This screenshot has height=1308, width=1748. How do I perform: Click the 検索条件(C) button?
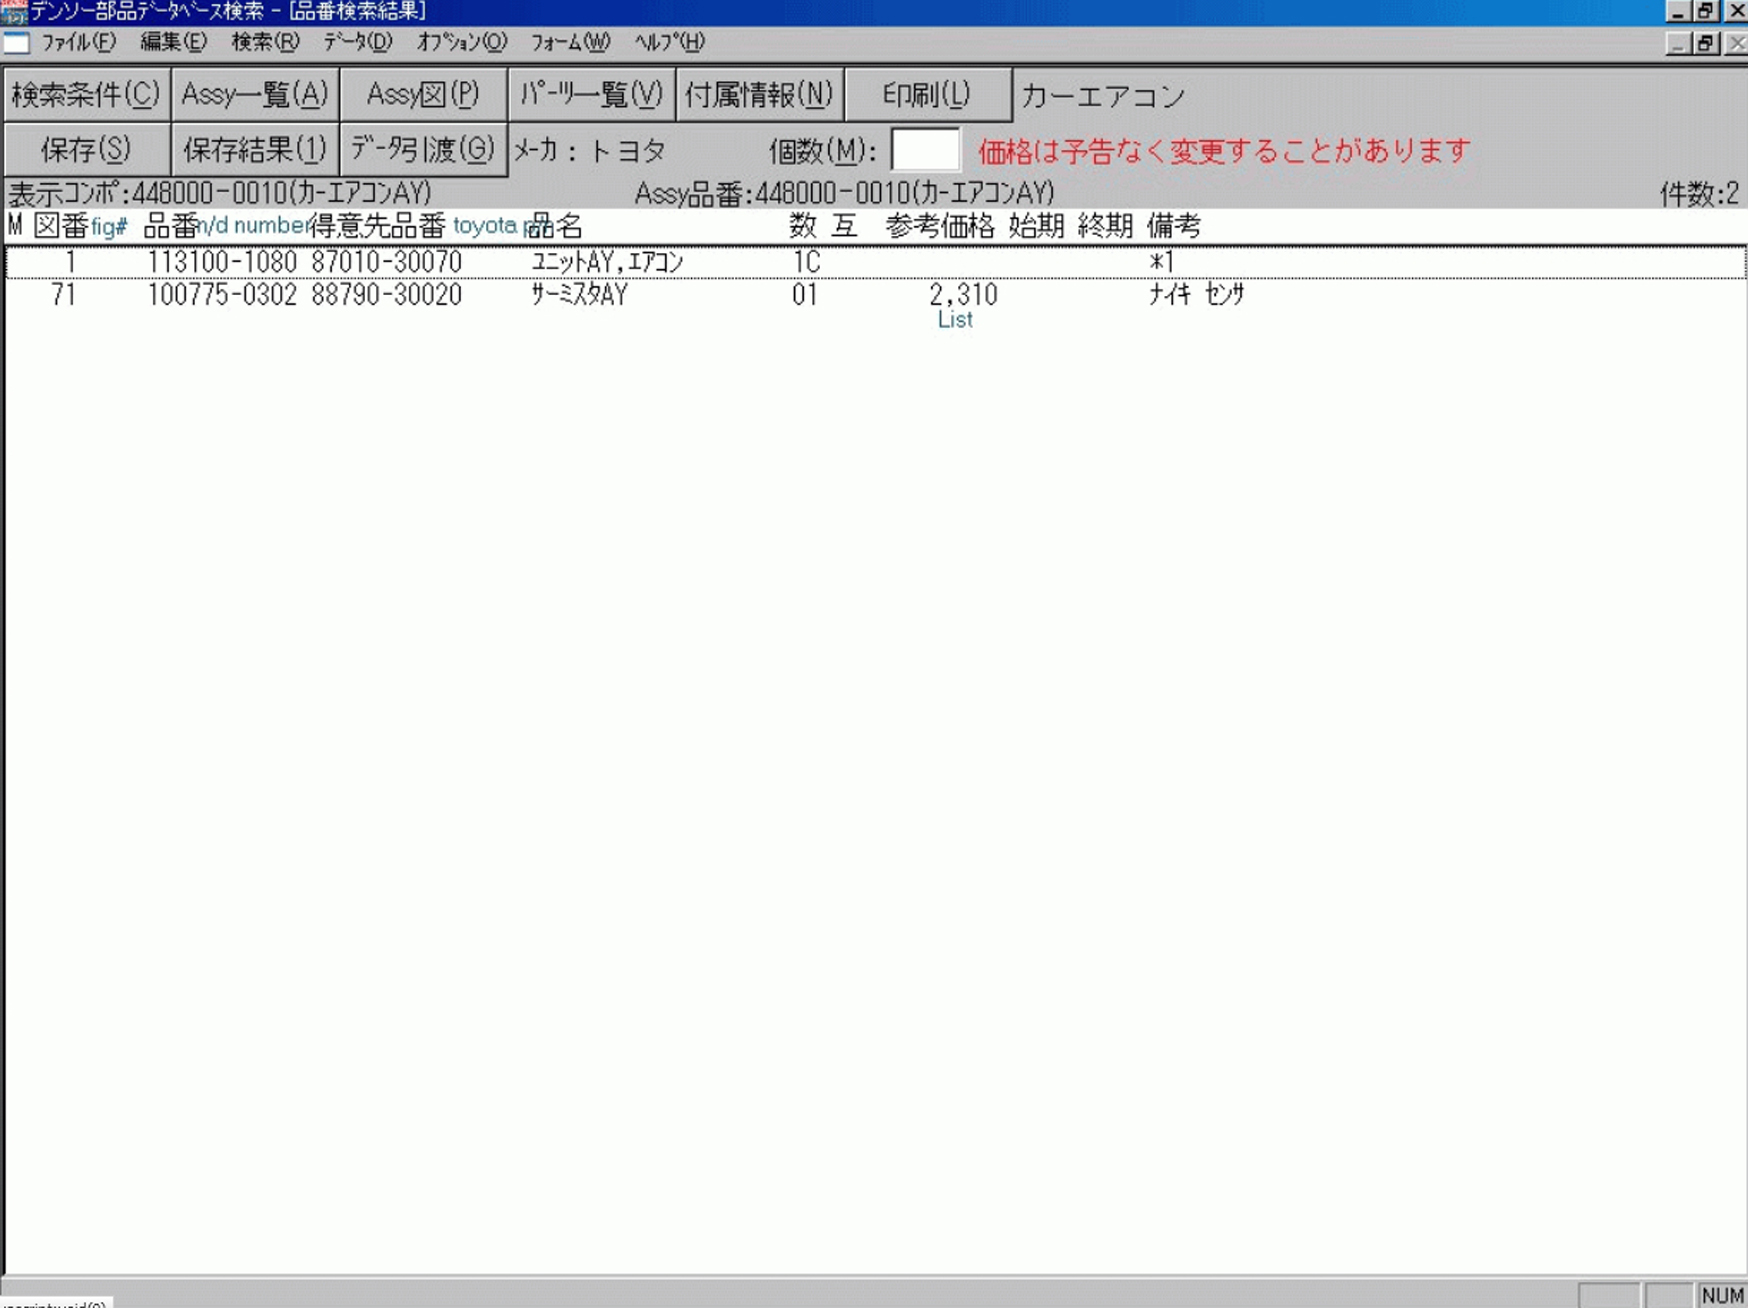86,95
